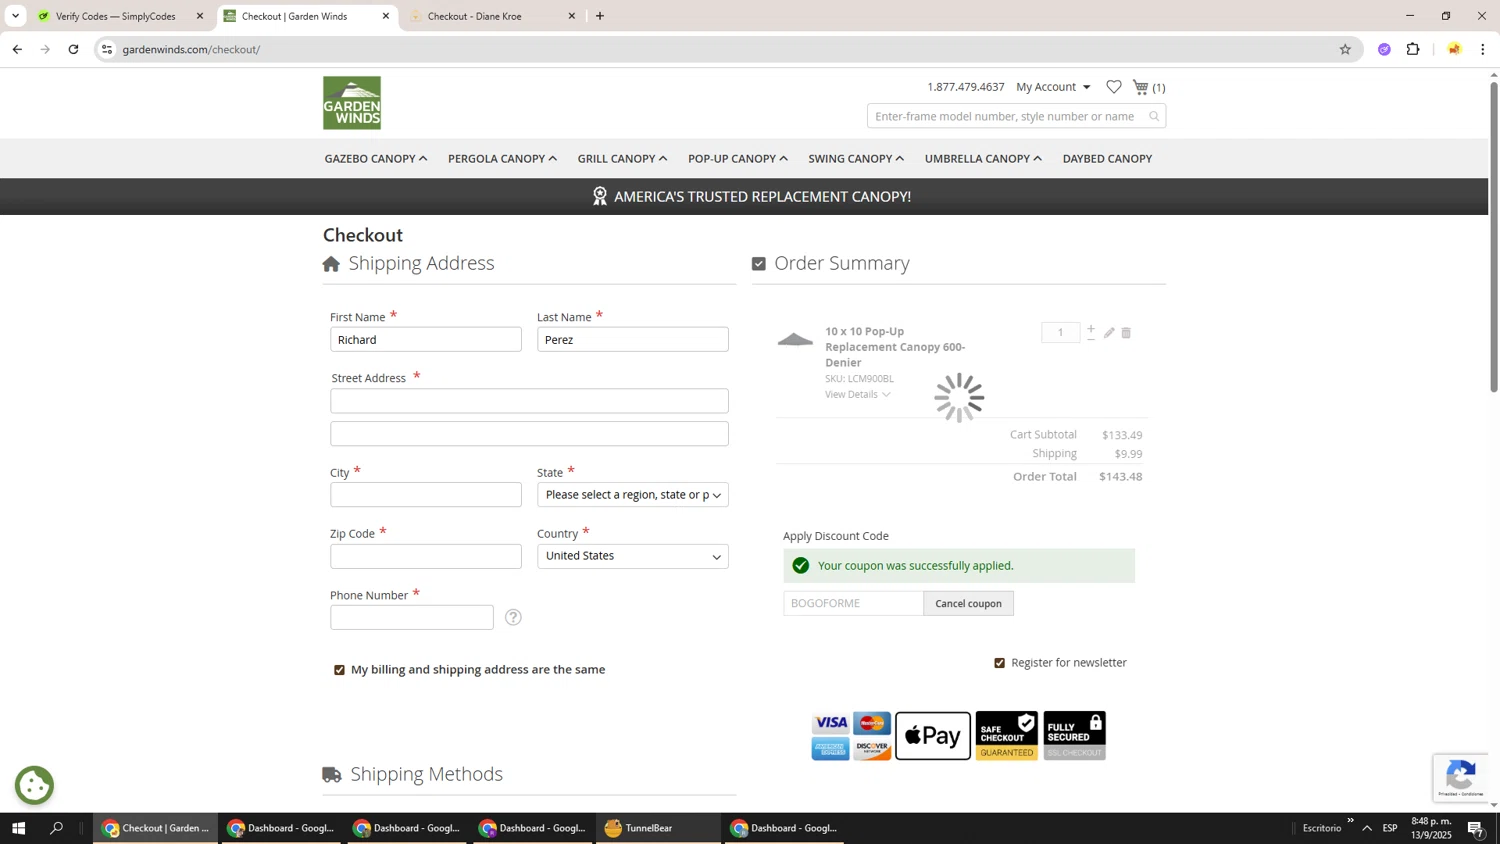Click the Garden Winds logo
The height and width of the screenshot is (844, 1500).
pyautogui.click(x=351, y=103)
